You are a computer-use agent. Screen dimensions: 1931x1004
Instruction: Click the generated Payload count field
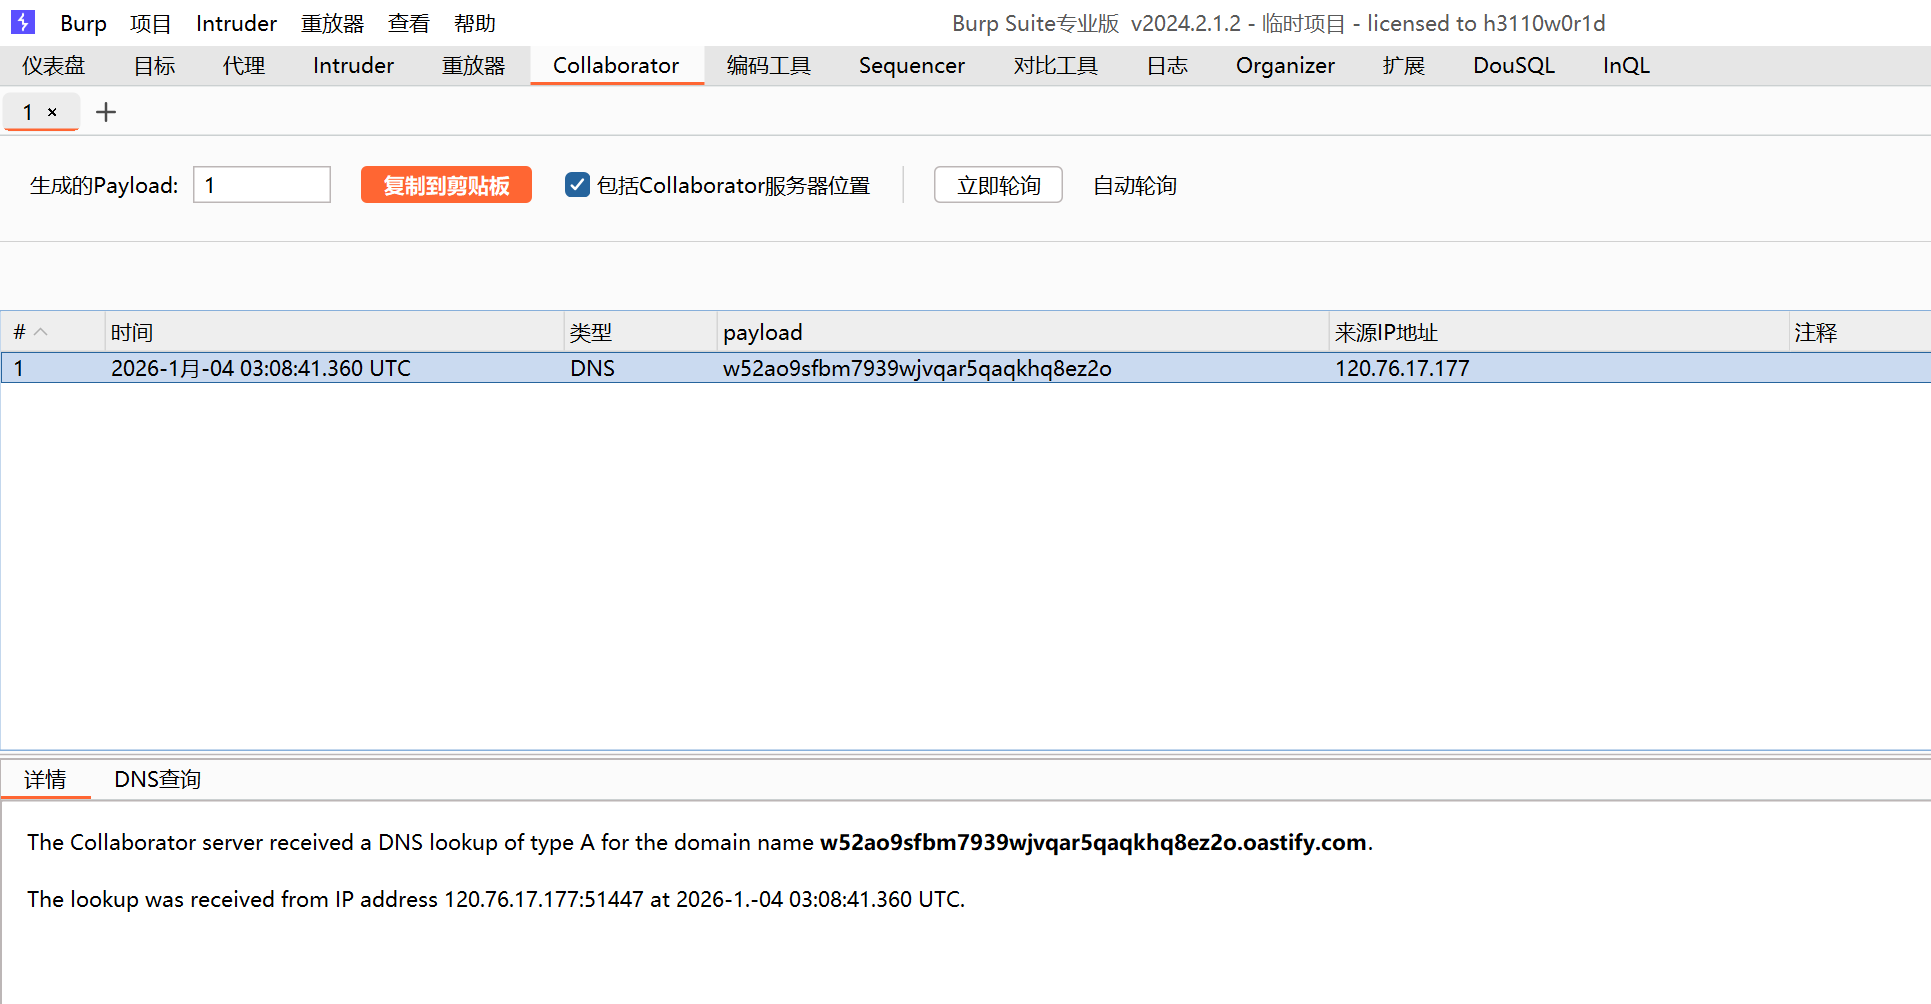(261, 185)
